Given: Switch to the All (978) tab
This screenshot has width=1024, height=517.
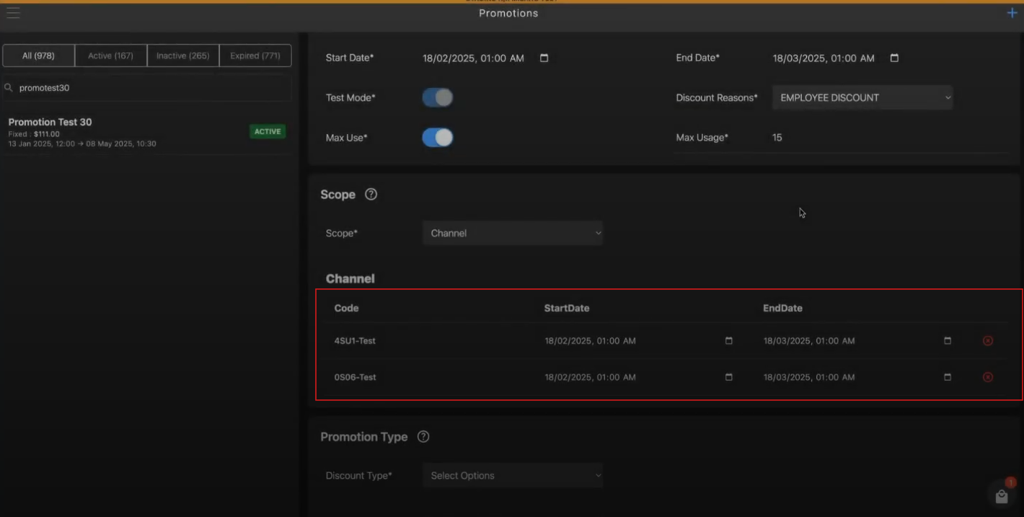Looking at the screenshot, I should pos(39,55).
